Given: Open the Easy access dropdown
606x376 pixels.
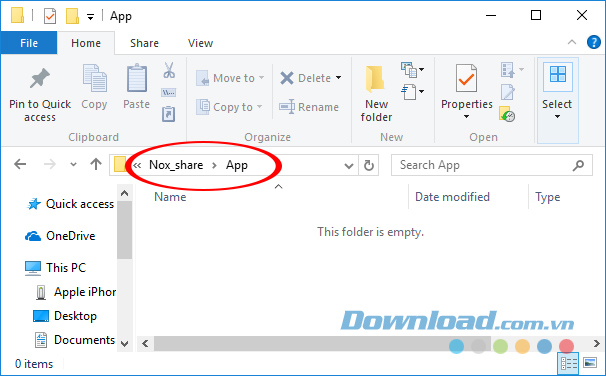Looking at the screenshot, I should click(413, 92).
